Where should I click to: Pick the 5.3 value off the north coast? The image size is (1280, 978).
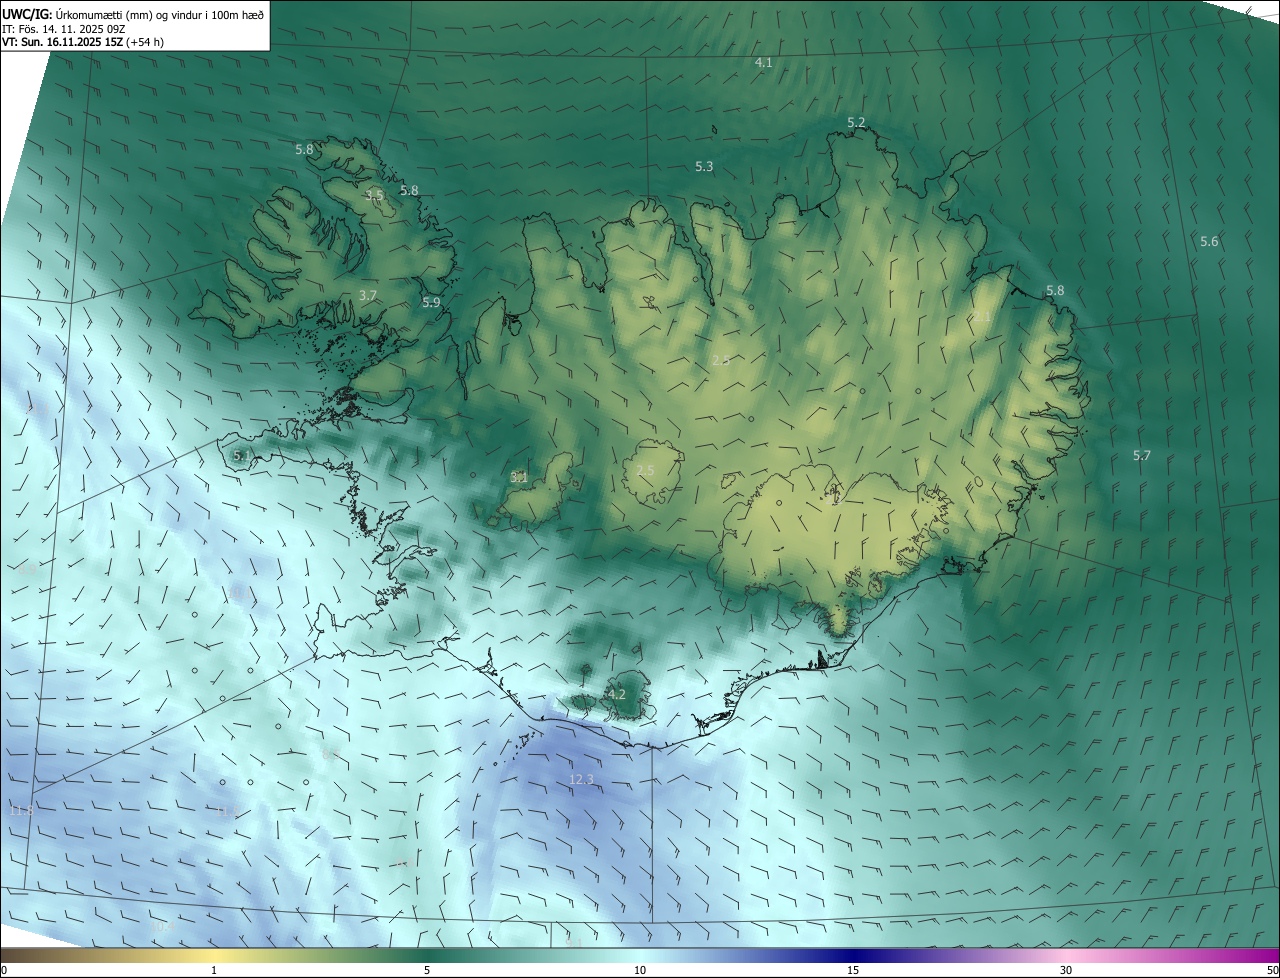click(704, 166)
